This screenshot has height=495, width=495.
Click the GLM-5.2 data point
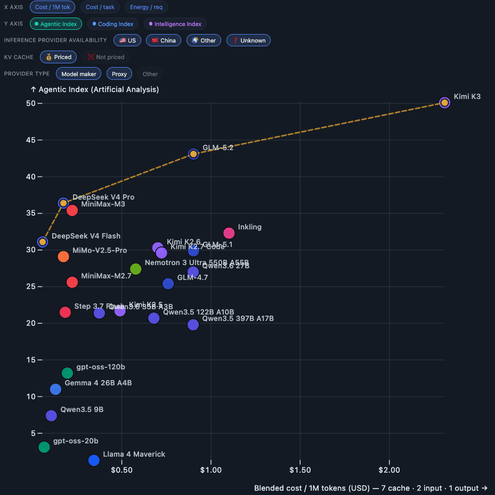click(193, 154)
